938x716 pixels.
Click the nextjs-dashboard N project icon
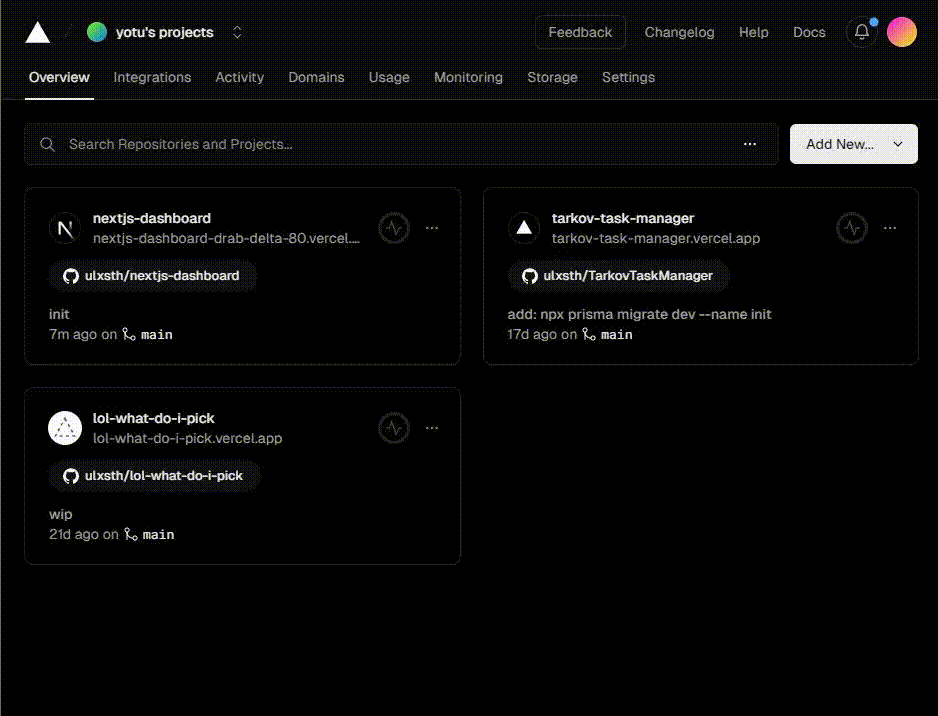coord(65,228)
